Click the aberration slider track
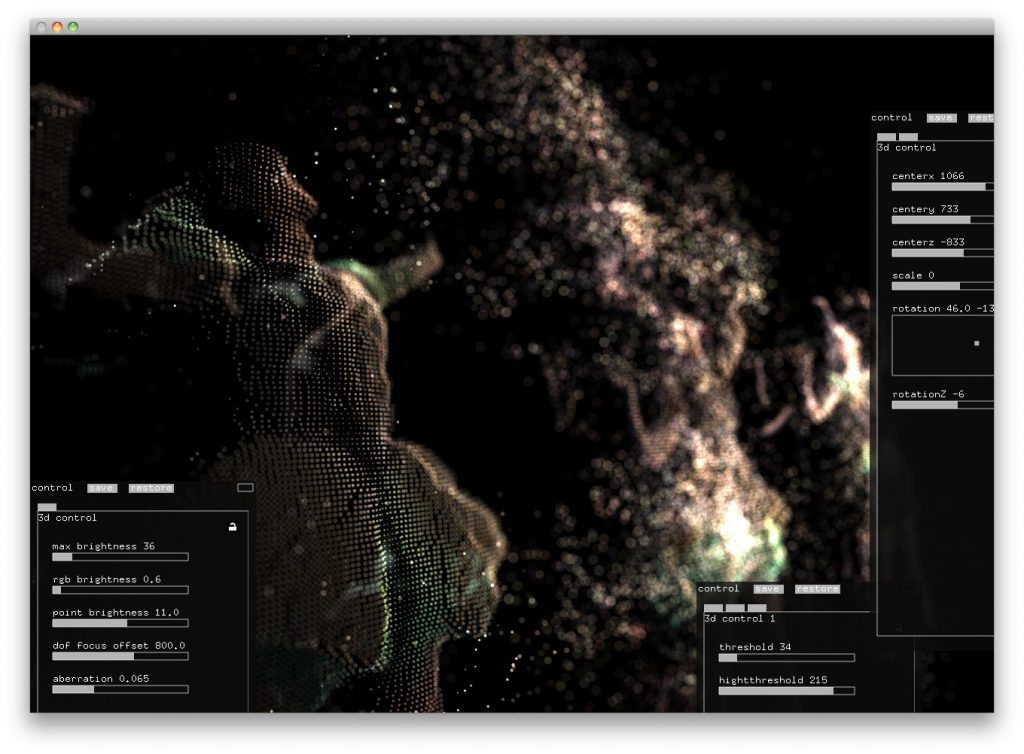This screenshot has width=1024, height=754. [x=120, y=689]
